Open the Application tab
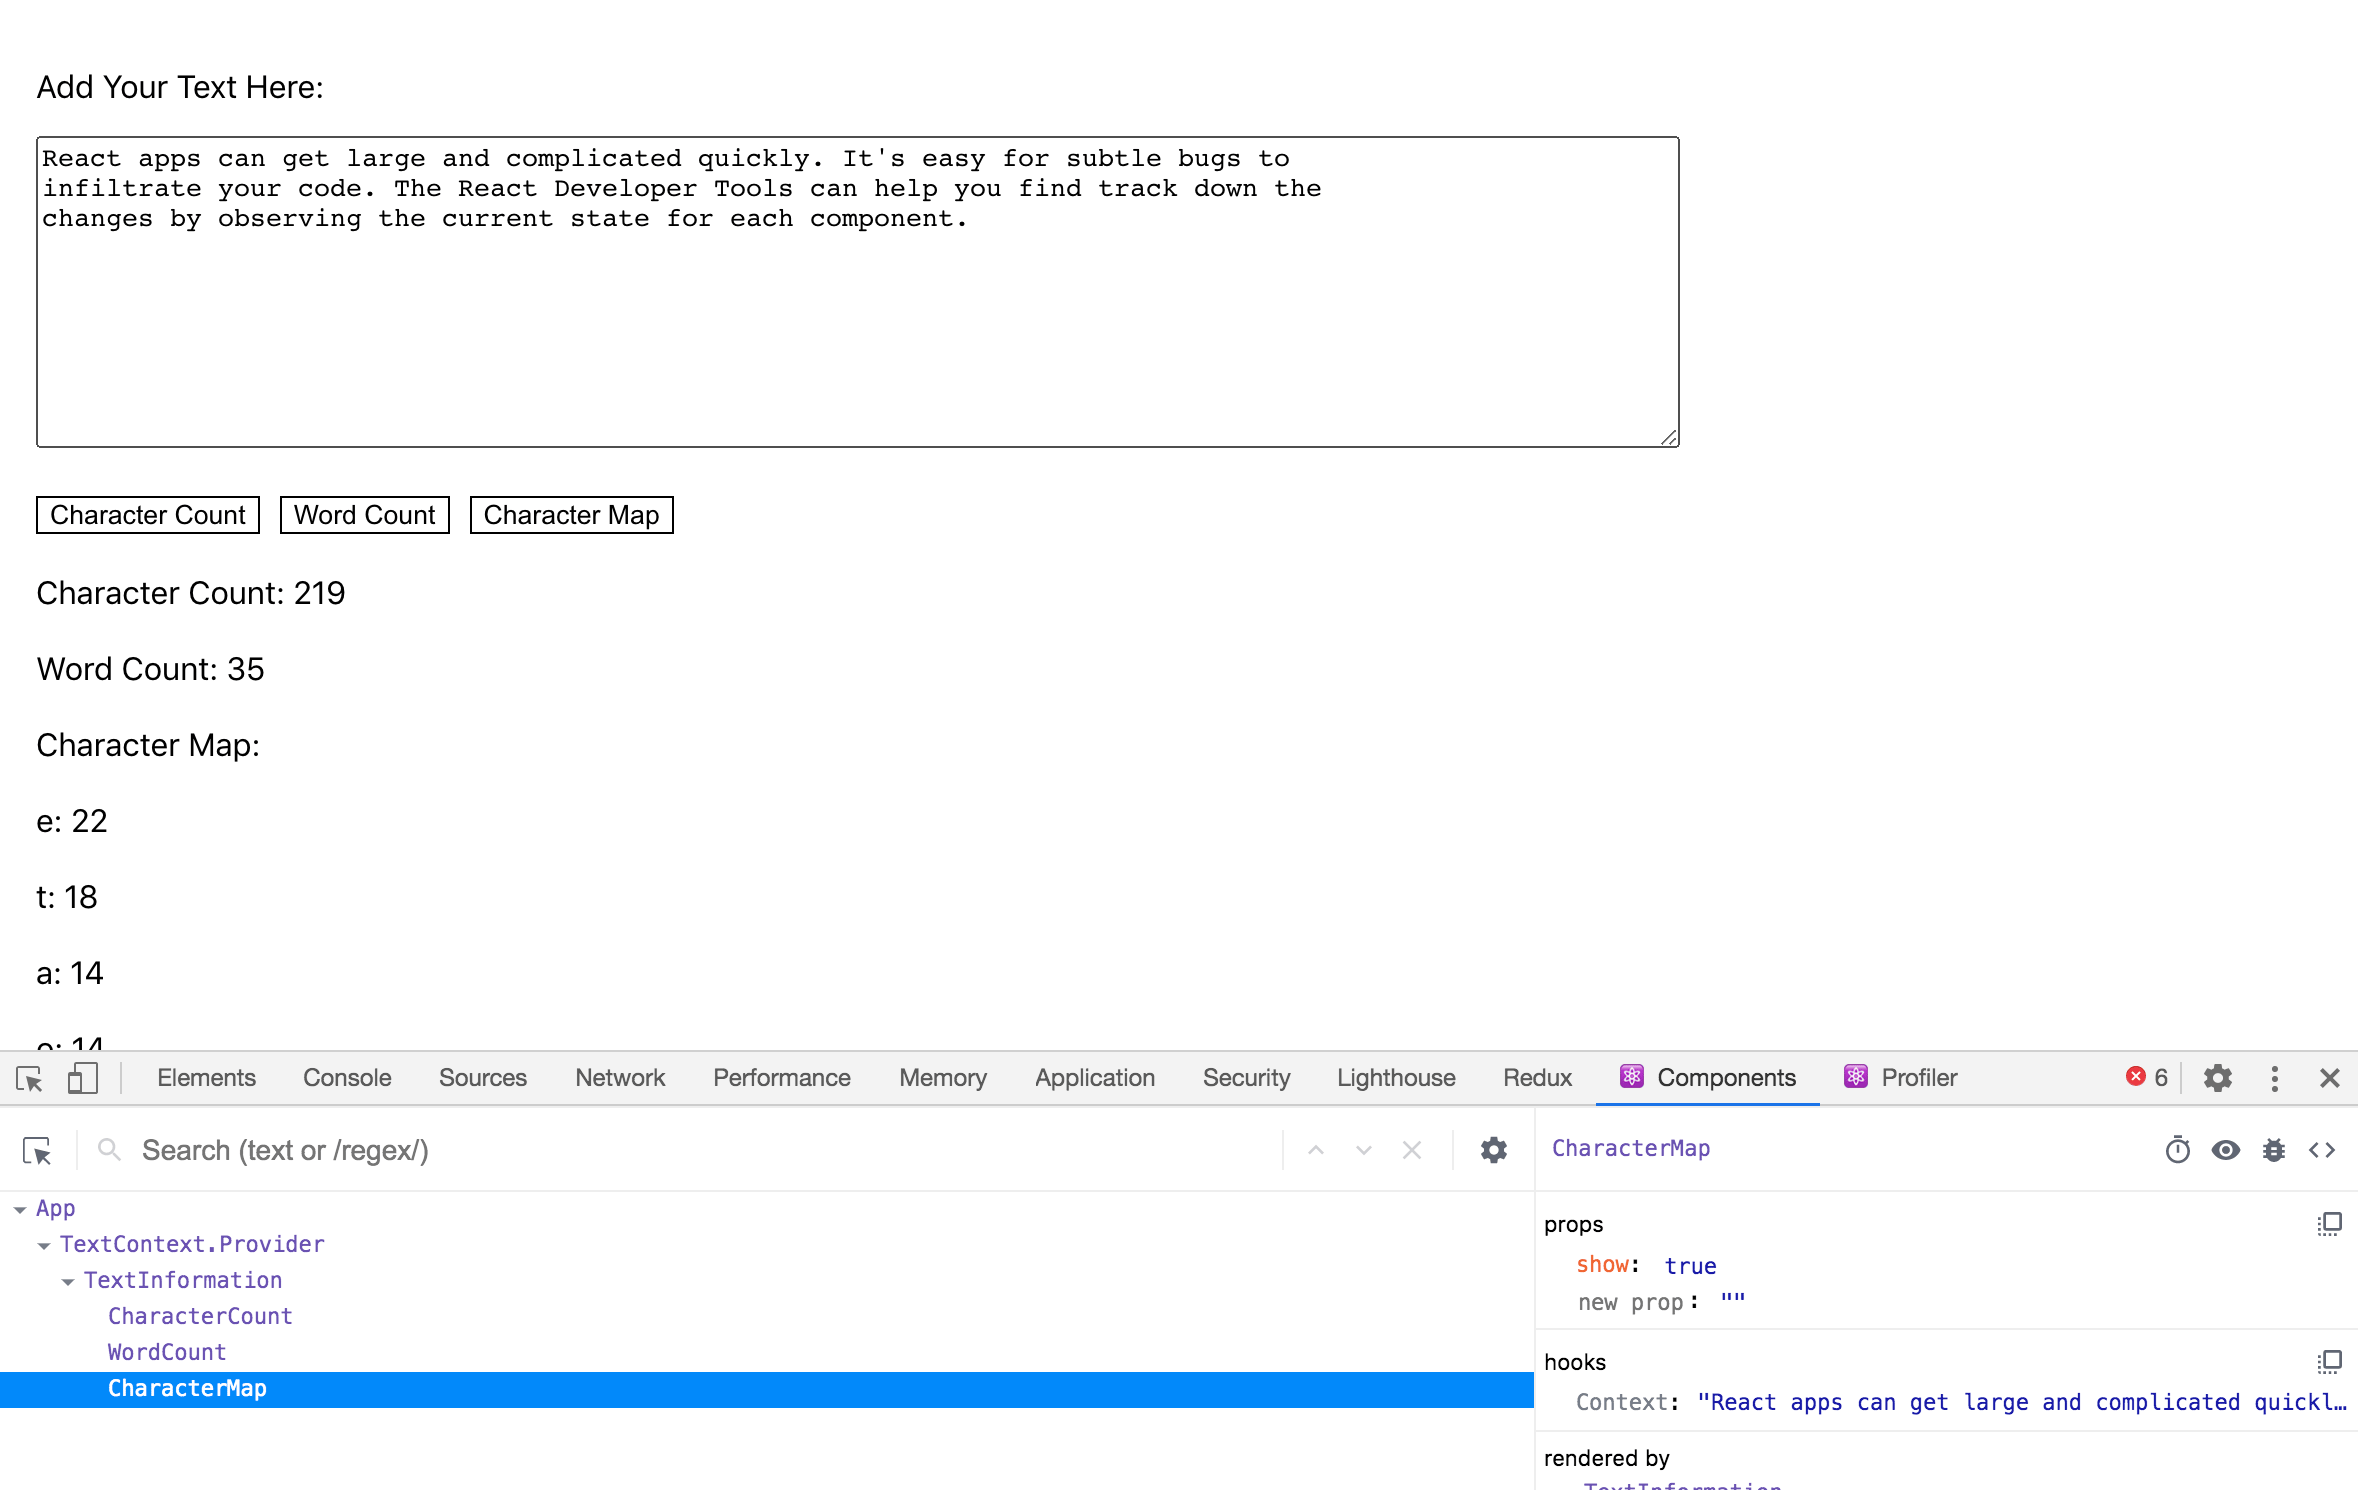This screenshot has width=2358, height=1490. [x=1095, y=1078]
